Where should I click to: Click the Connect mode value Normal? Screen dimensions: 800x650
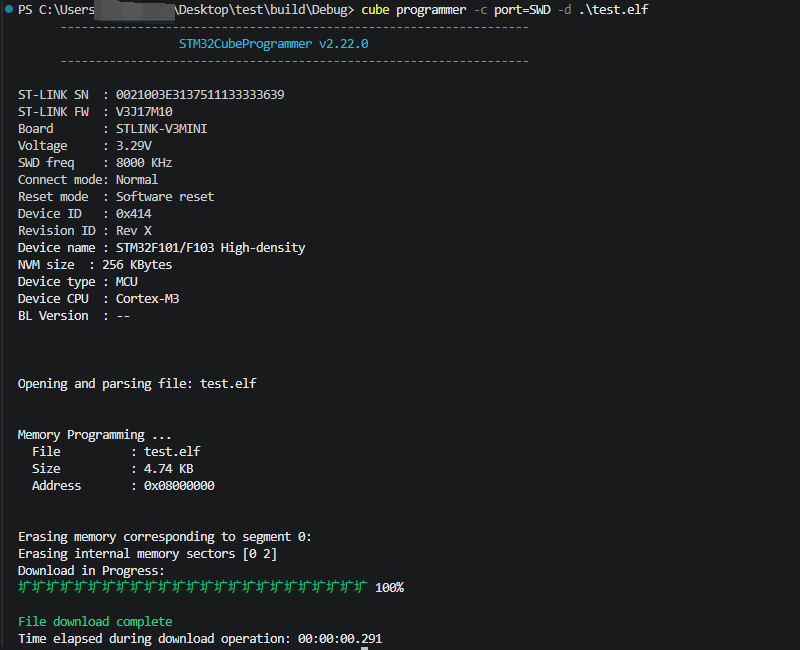[x=137, y=180]
